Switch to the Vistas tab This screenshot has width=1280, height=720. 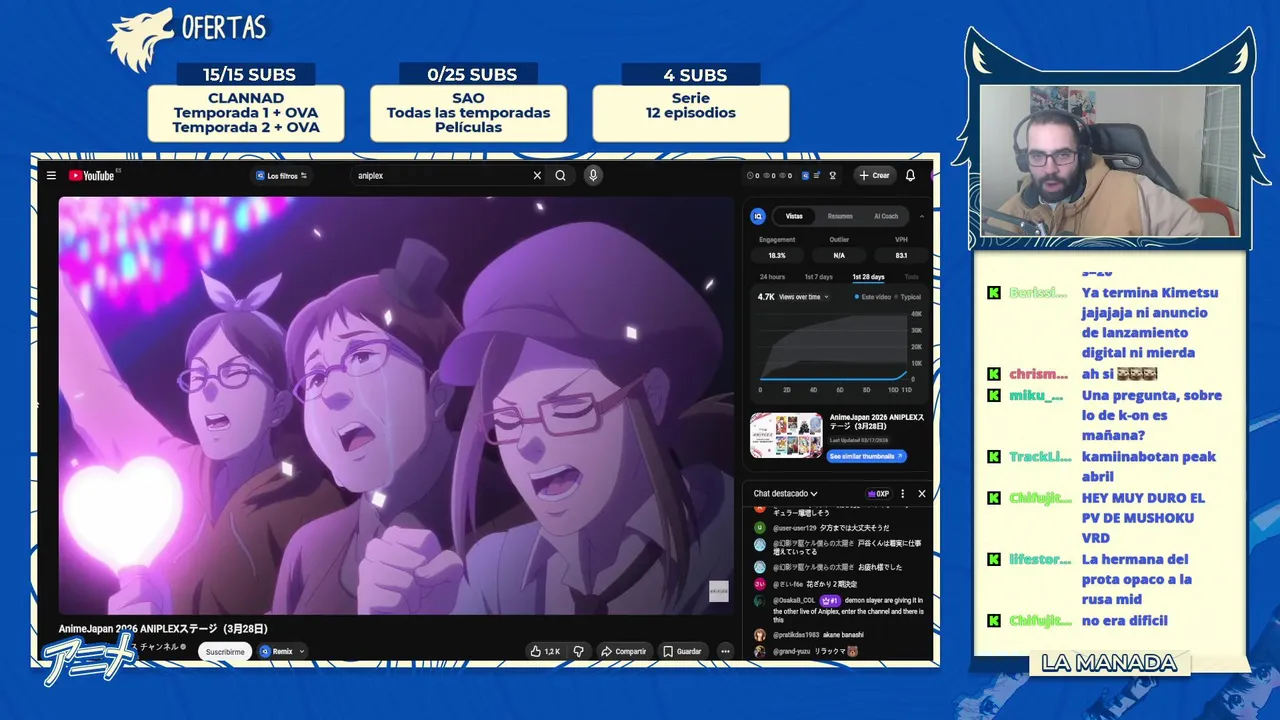[794, 216]
